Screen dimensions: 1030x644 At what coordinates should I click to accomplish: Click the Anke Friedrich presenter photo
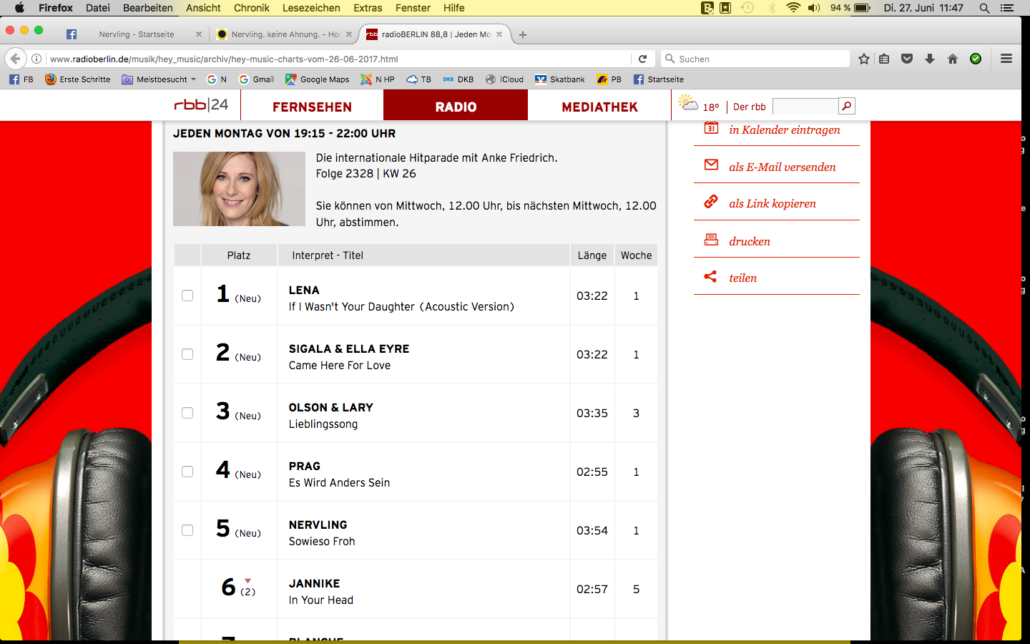(239, 189)
